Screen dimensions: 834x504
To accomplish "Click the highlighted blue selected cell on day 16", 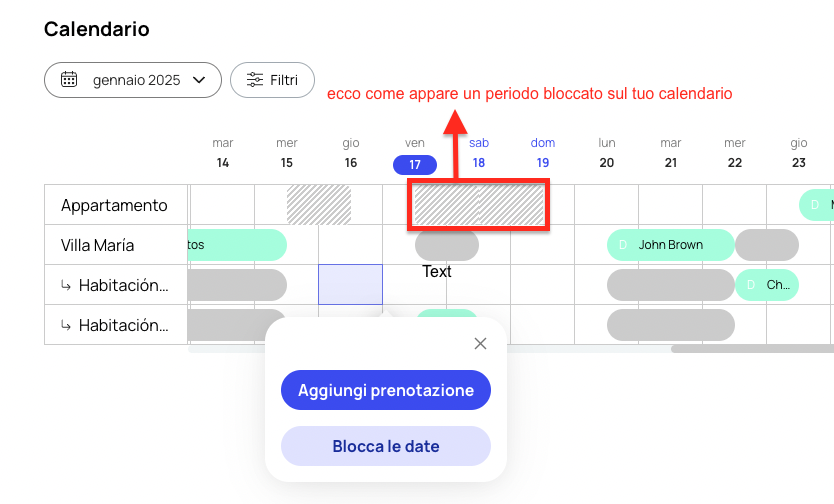I will coord(351,284).
